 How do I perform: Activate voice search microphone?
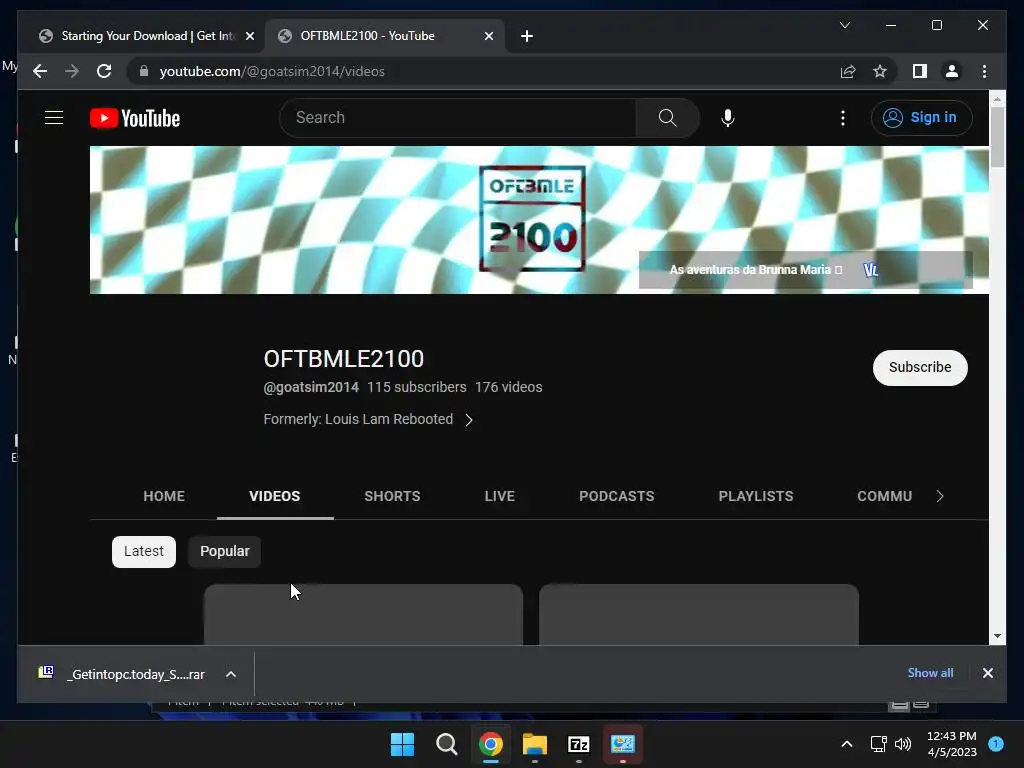[x=728, y=118]
